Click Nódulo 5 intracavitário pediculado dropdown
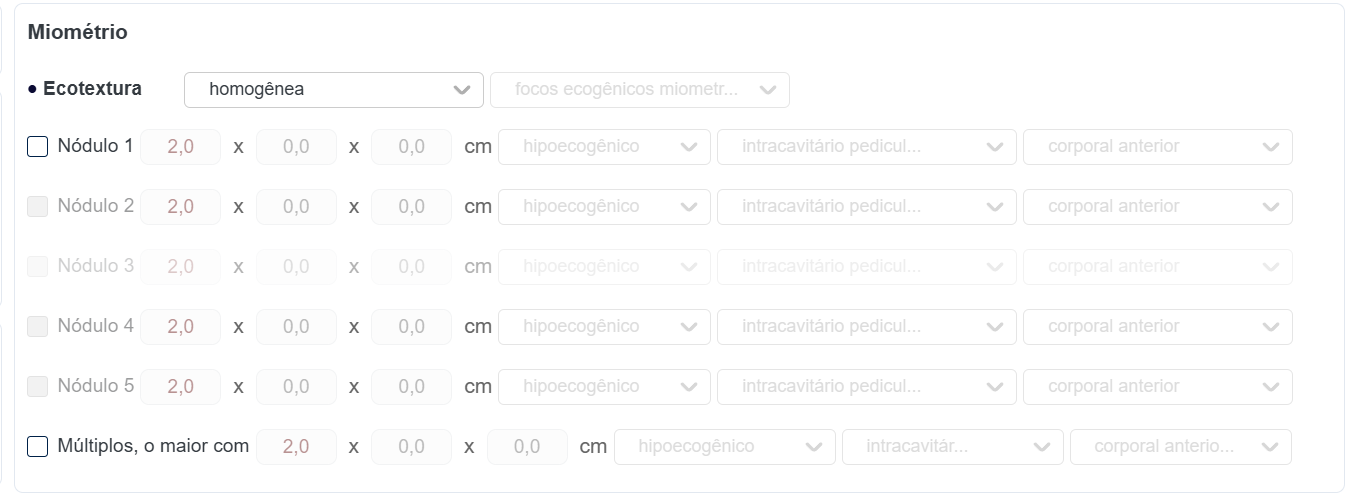Screen dimensions: 1346x498 coord(865,387)
